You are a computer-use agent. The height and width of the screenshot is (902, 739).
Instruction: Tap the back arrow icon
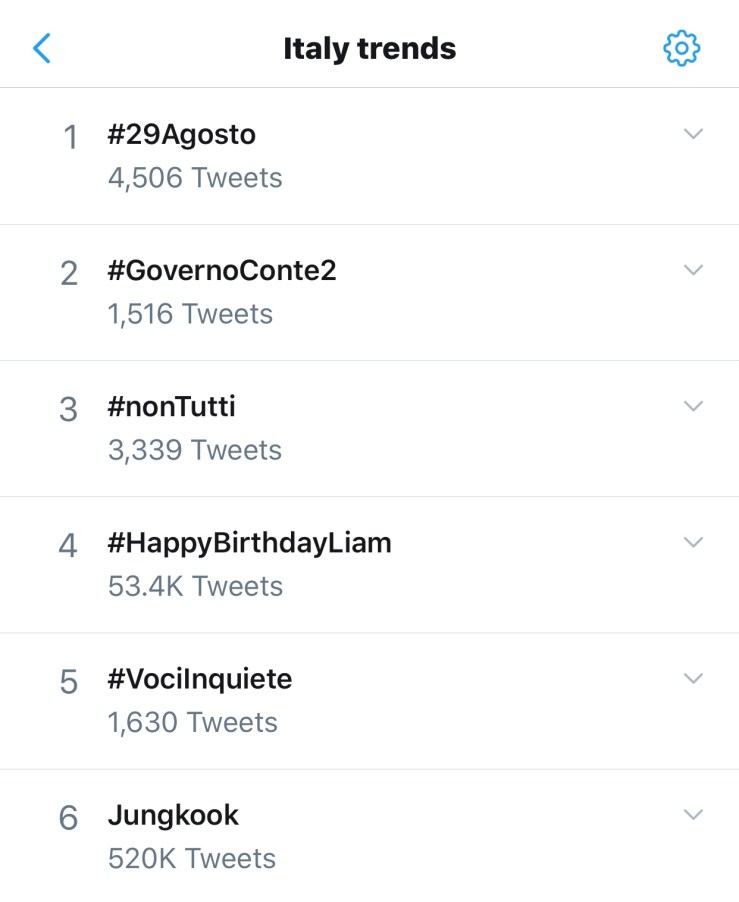click(42, 48)
